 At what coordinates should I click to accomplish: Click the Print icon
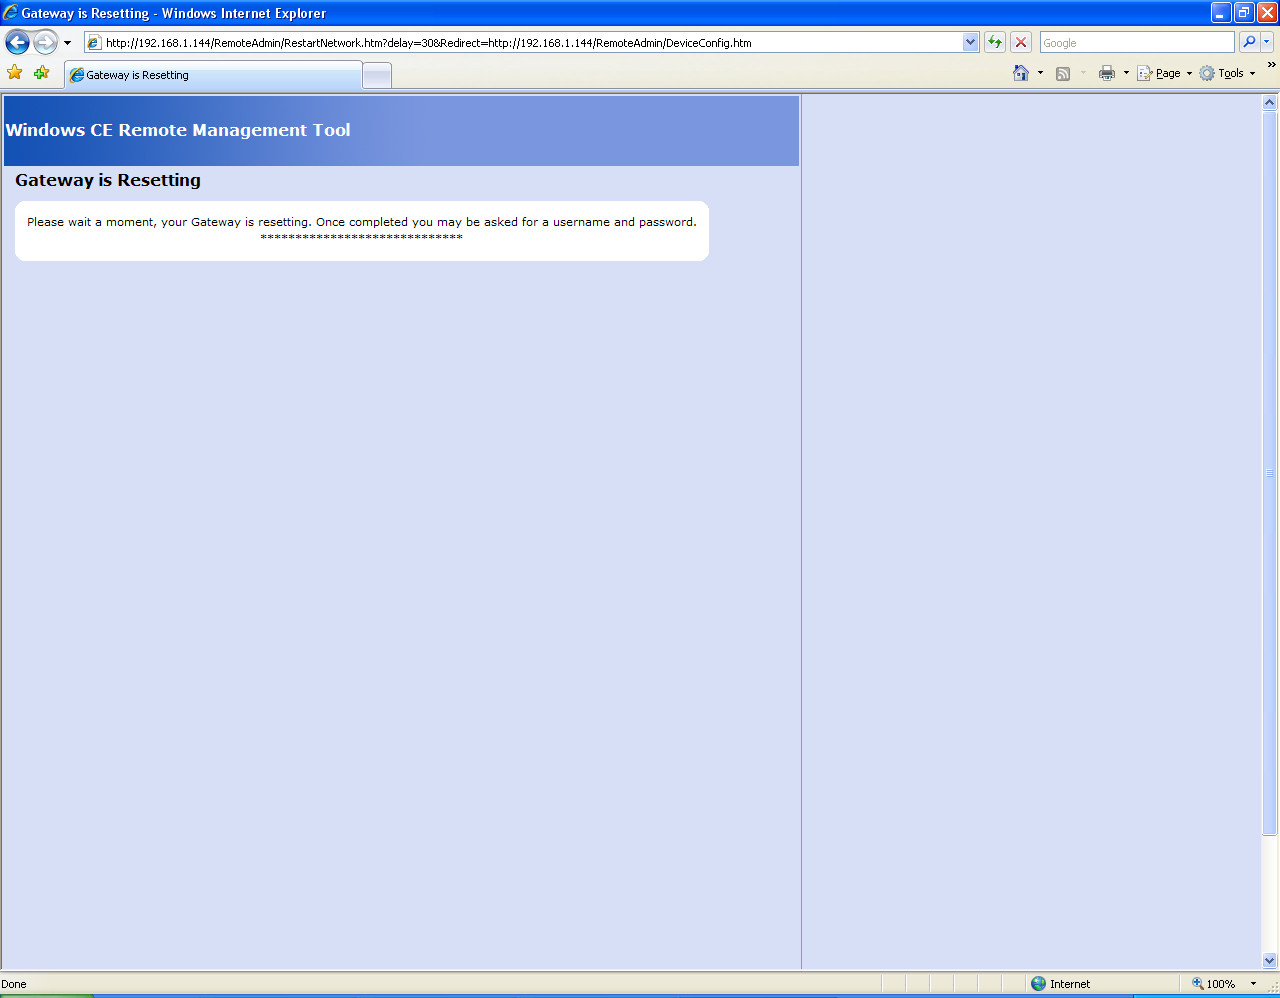(1107, 73)
